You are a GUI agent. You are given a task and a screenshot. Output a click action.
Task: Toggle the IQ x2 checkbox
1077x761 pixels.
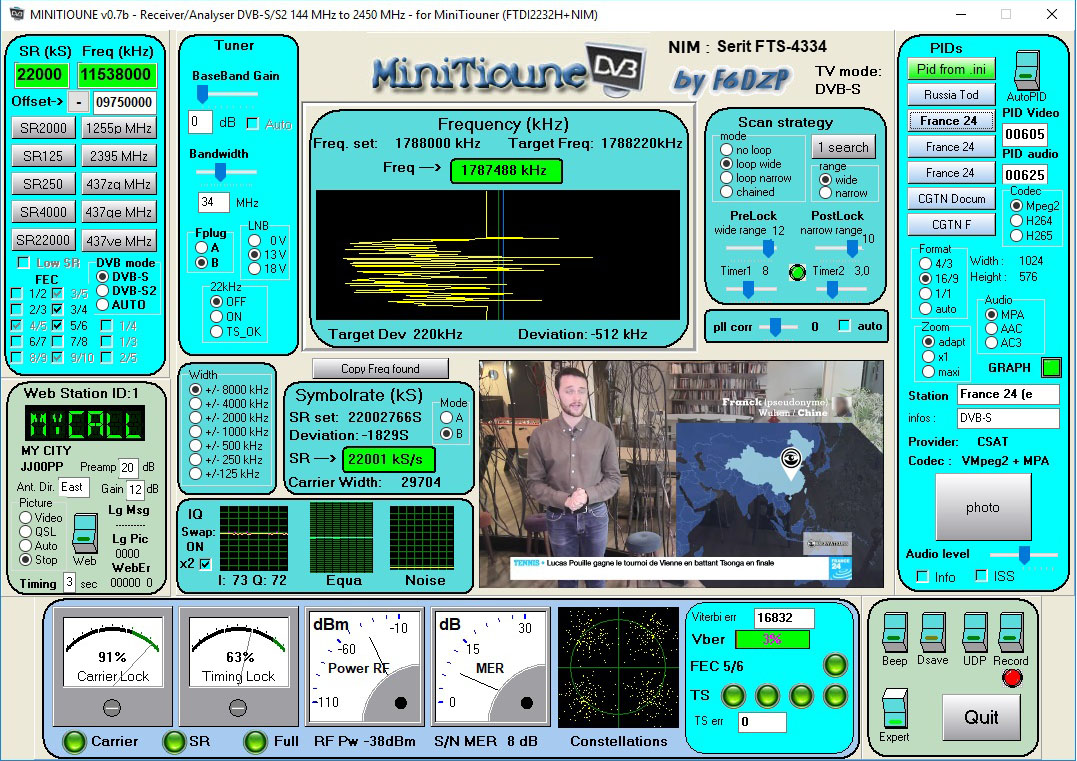[205, 564]
